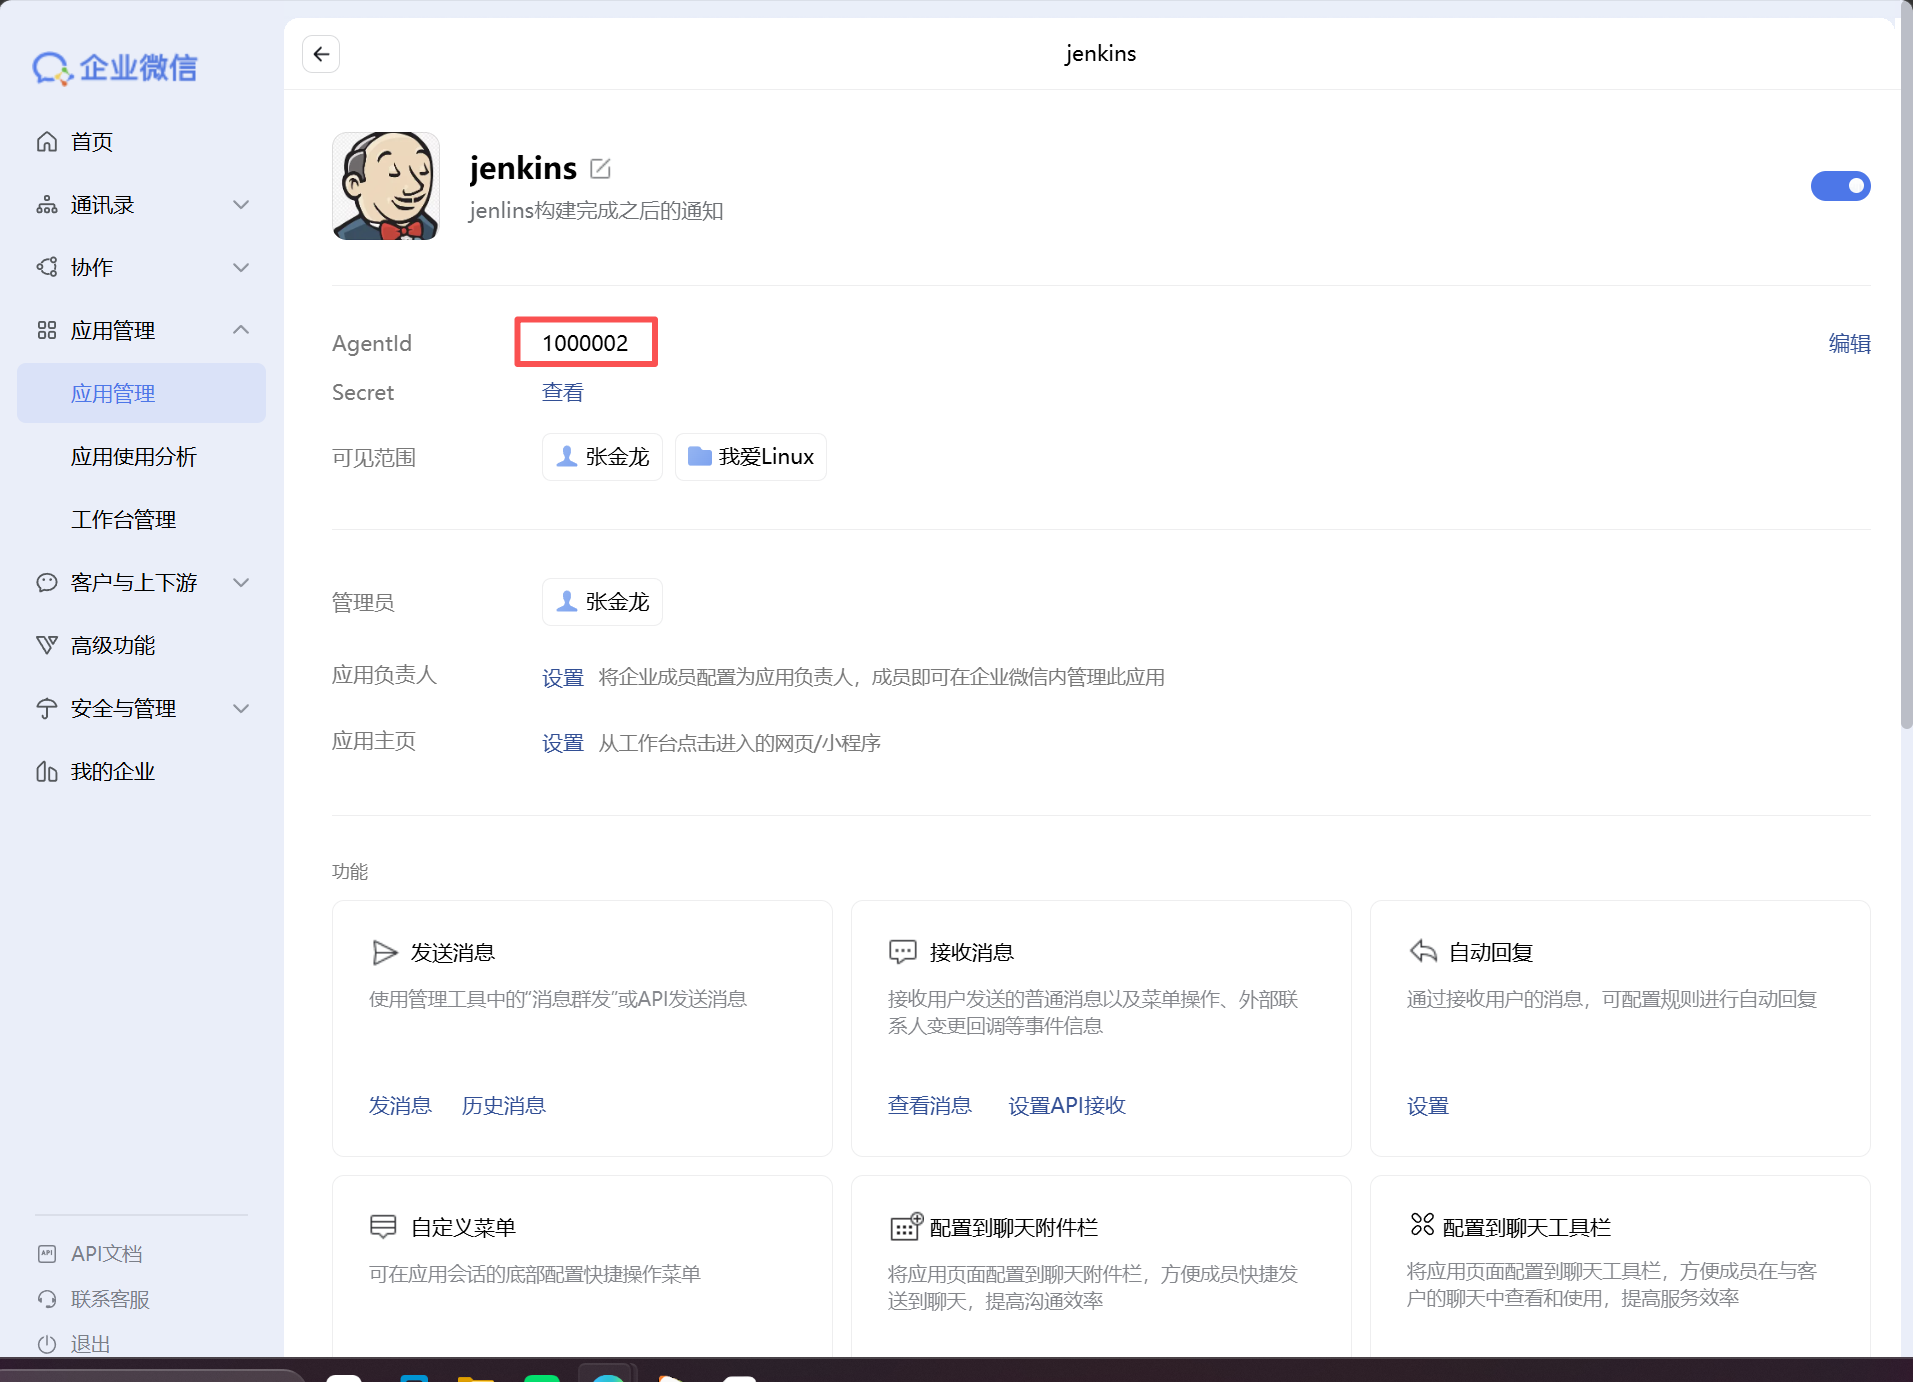
Task: Open 工作台管理 in the sidebar
Action: tap(123, 520)
